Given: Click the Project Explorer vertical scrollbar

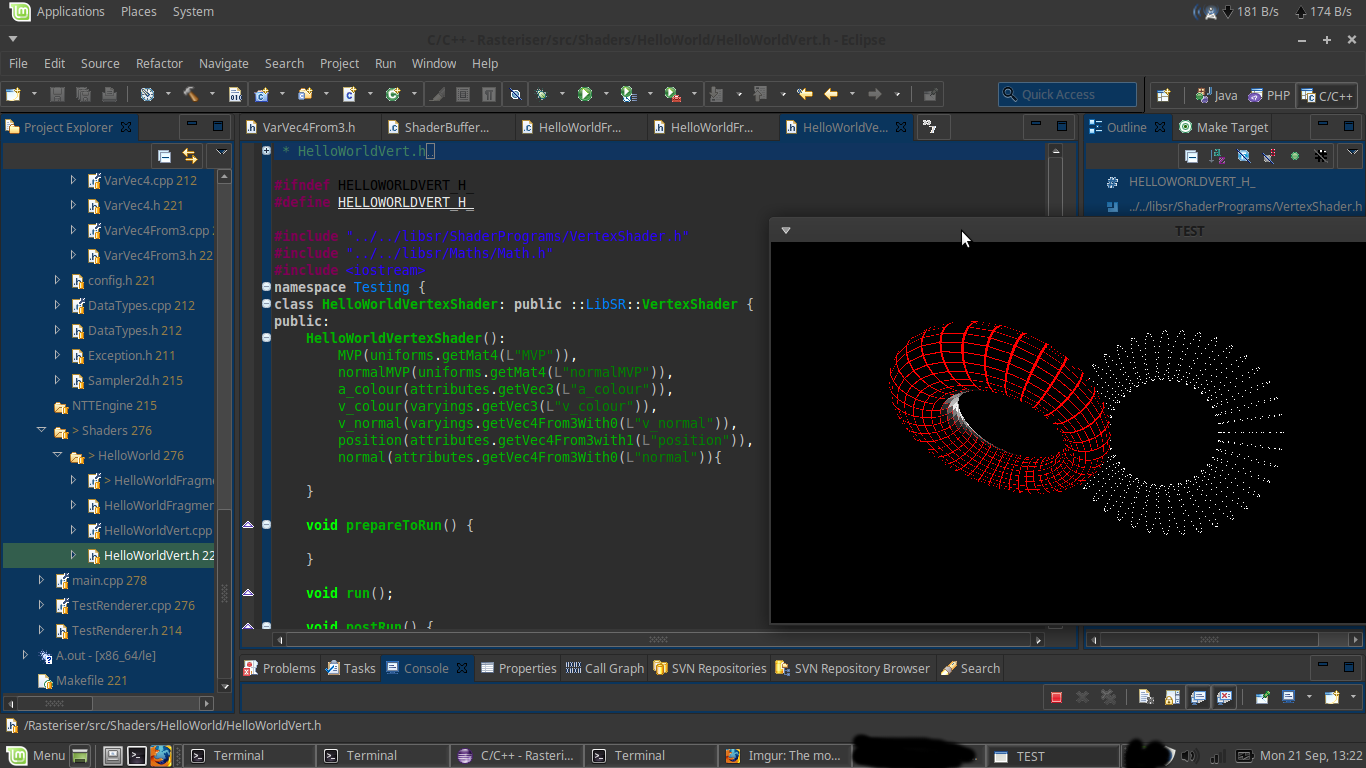Looking at the screenshot, I should (x=223, y=430).
